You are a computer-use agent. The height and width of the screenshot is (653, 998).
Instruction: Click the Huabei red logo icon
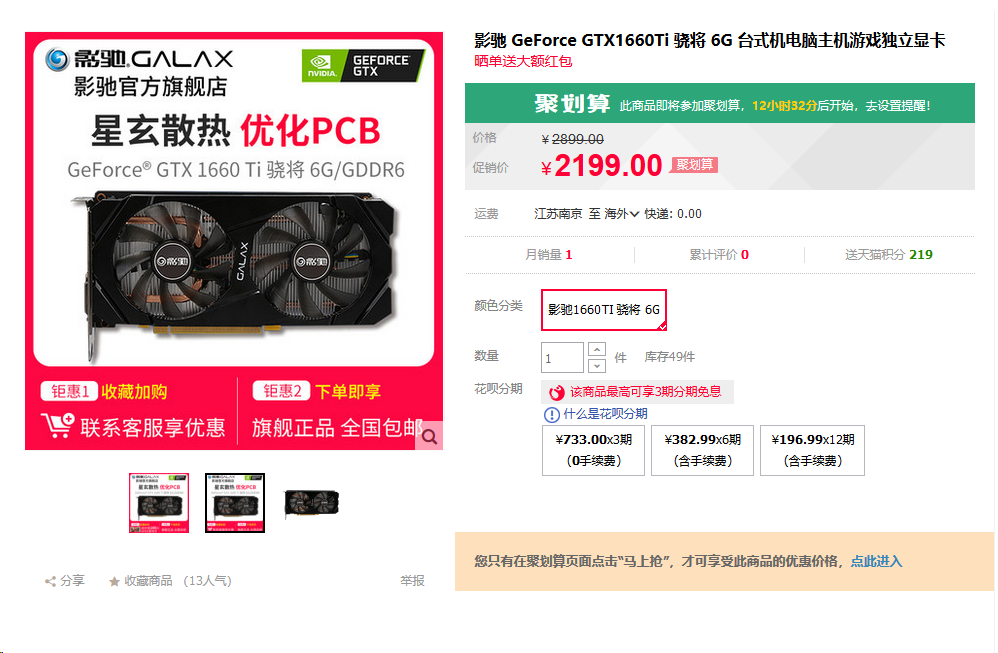[556, 392]
